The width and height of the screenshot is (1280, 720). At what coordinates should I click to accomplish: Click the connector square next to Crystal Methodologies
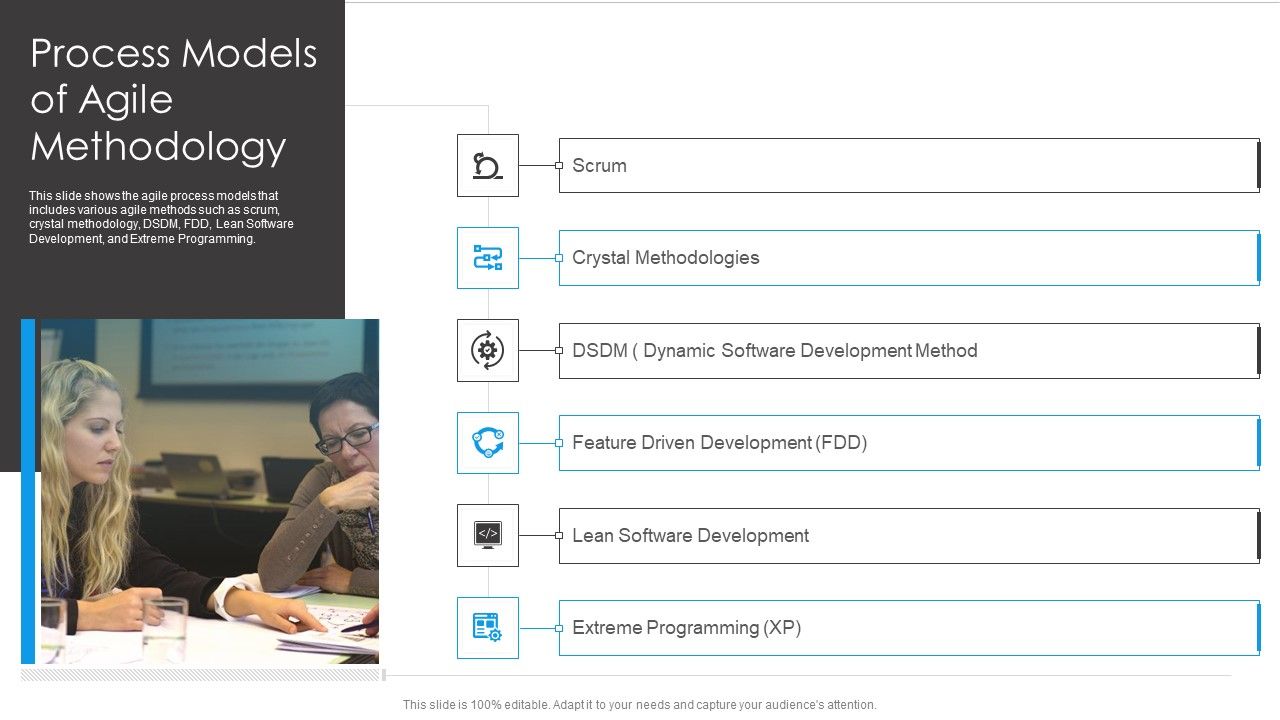click(x=558, y=257)
